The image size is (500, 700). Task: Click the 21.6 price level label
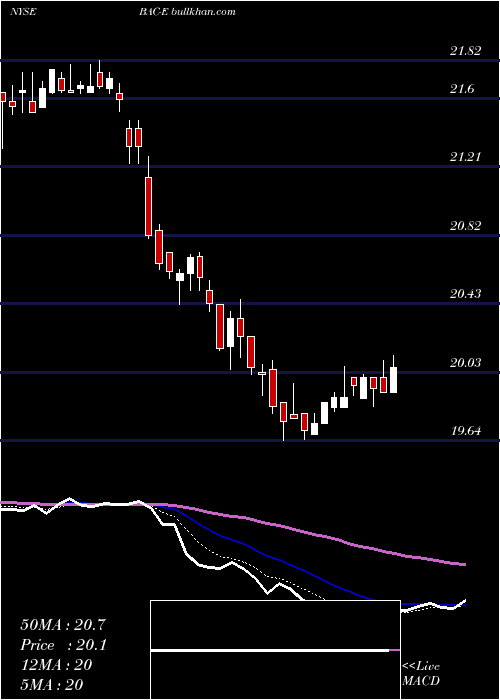tap(462, 89)
